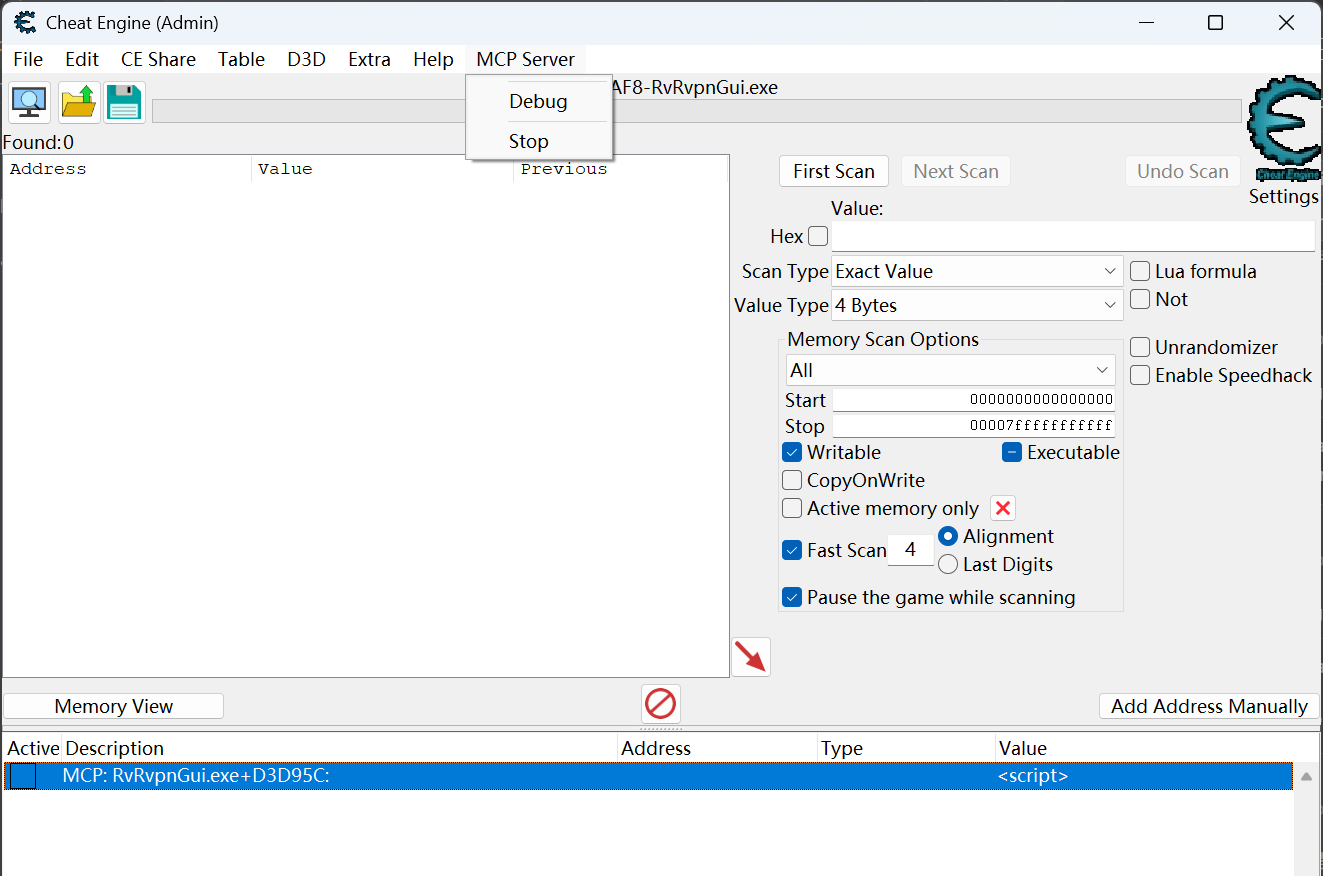Open the Memory View button

(x=114, y=706)
